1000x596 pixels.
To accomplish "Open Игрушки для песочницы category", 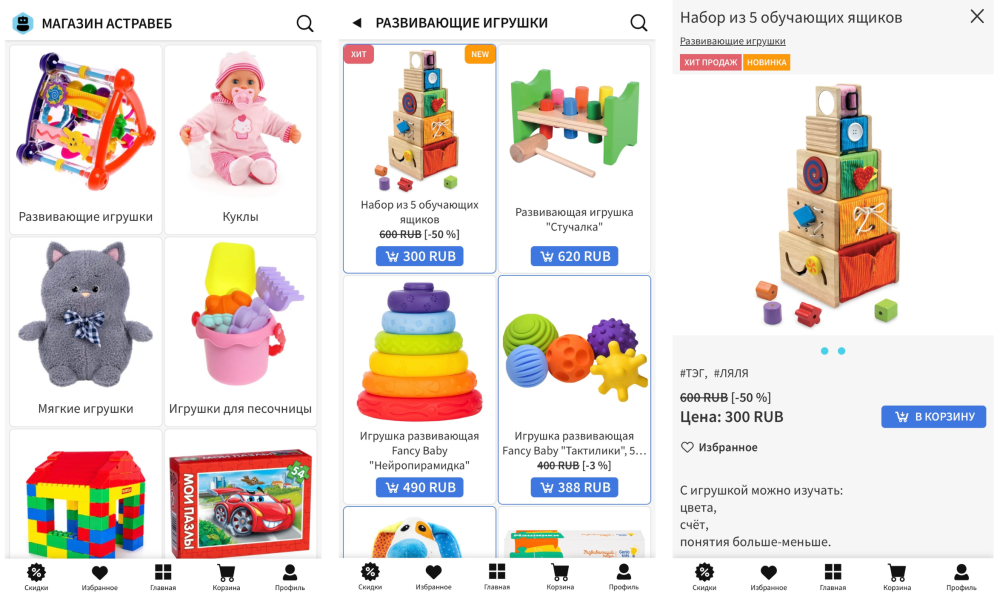I will click(x=240, y=331).
